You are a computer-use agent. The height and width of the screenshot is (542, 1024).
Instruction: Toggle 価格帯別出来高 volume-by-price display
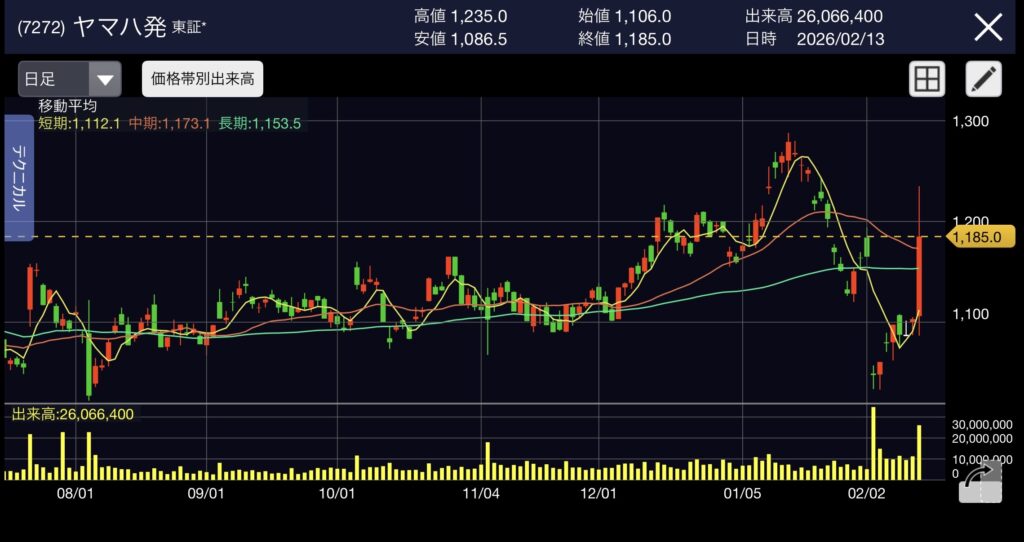pos(202,79)
